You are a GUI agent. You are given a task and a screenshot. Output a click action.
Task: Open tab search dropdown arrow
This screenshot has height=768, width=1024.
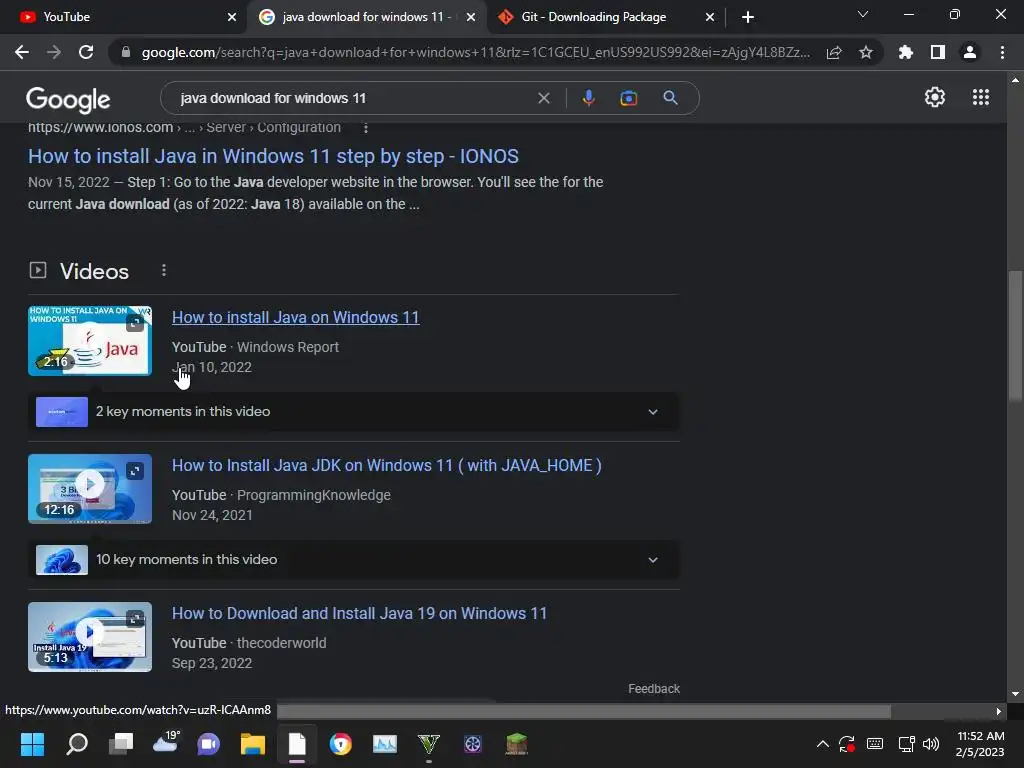(x=863, y=14)
